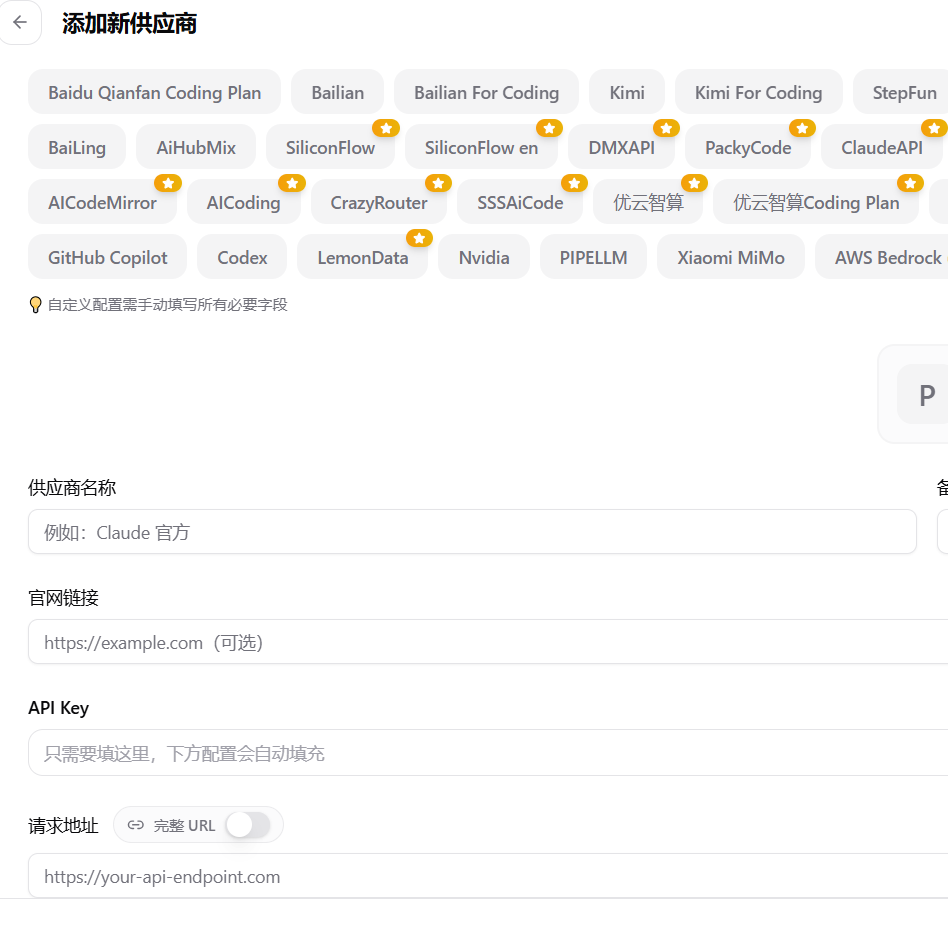Click the star badge on 优云智算
This screenshot has width=948, height=934.
click(694, 183)
